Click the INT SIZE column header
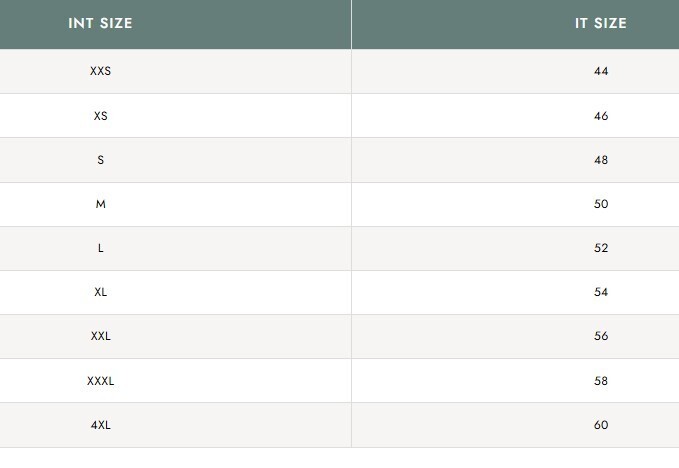679x468 pixels. (x=100, y=23)
